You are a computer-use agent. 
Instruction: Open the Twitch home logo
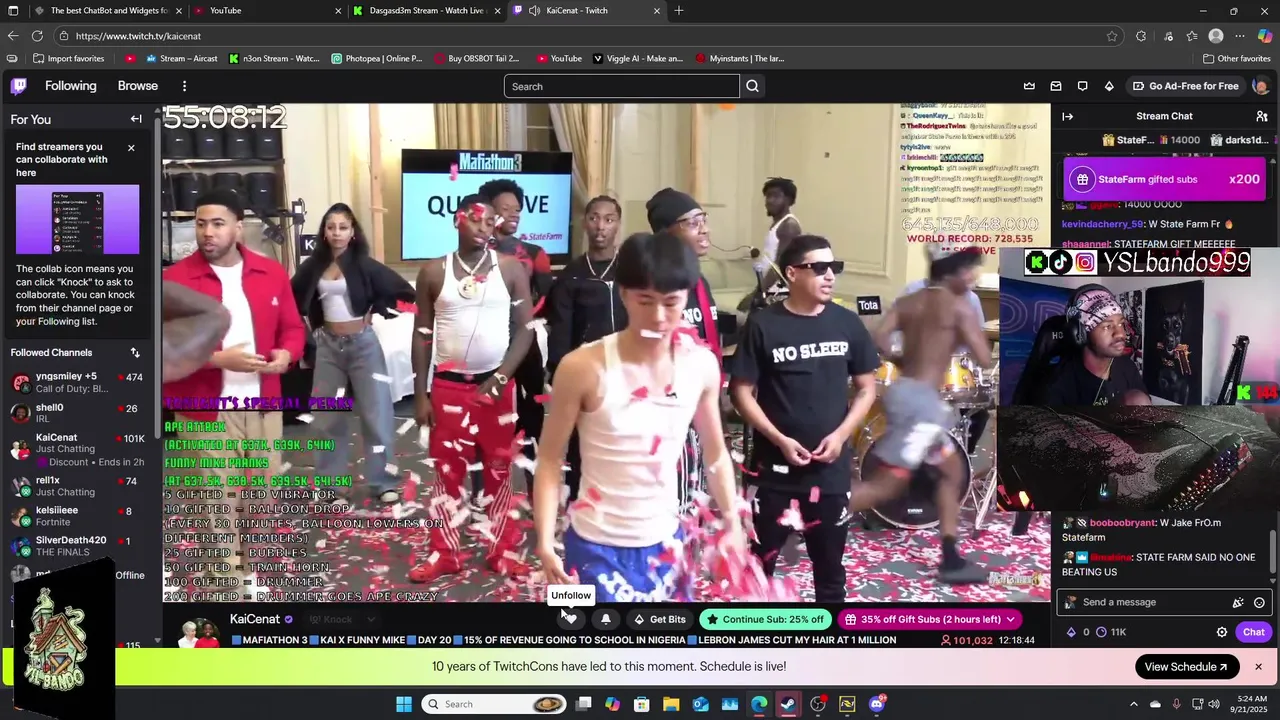[x=19, y=86]
